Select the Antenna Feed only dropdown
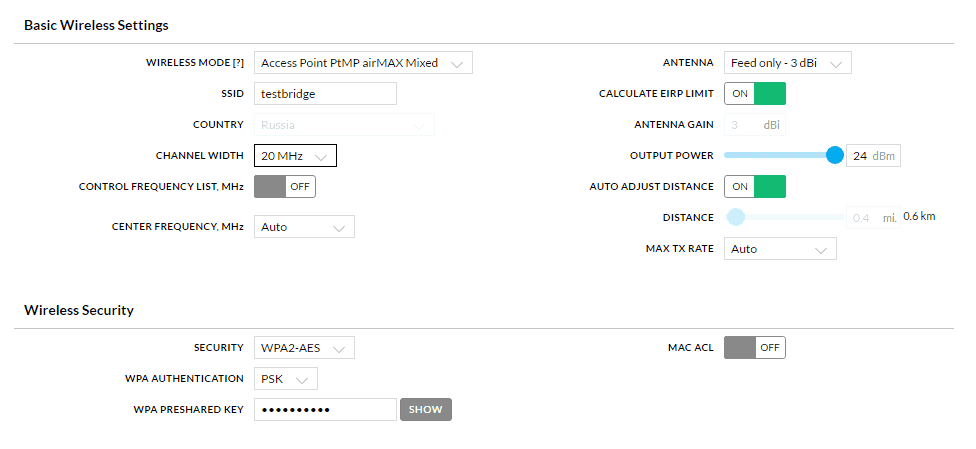This screenshot has width=976, height=449. coord(787,63)
